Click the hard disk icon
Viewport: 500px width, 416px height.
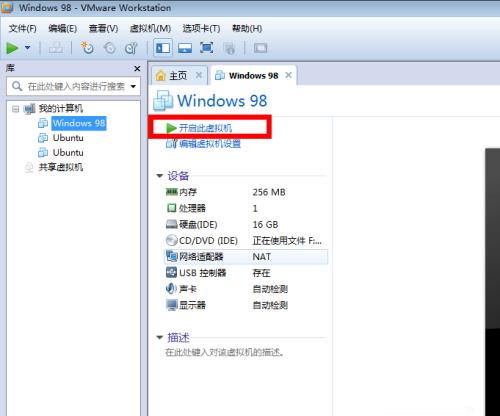pyautogui.click(x=171, y=224)
